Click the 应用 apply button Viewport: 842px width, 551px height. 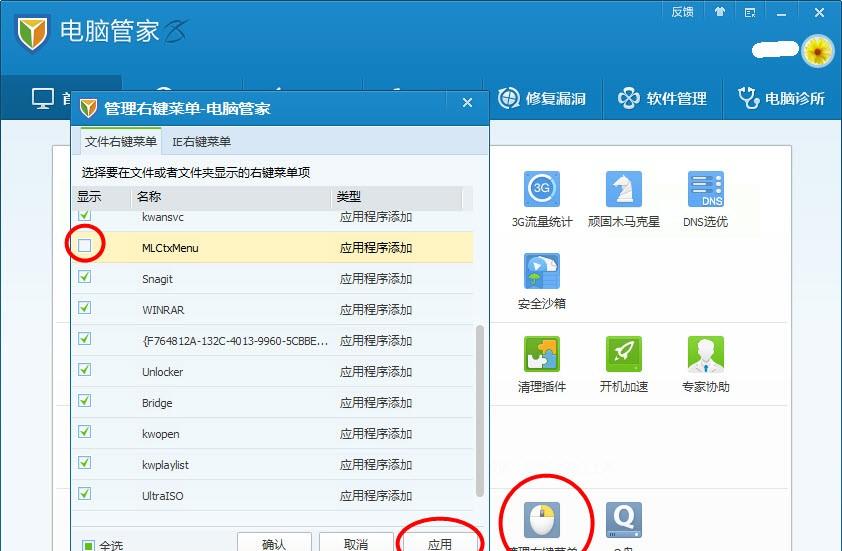[439, 542]
